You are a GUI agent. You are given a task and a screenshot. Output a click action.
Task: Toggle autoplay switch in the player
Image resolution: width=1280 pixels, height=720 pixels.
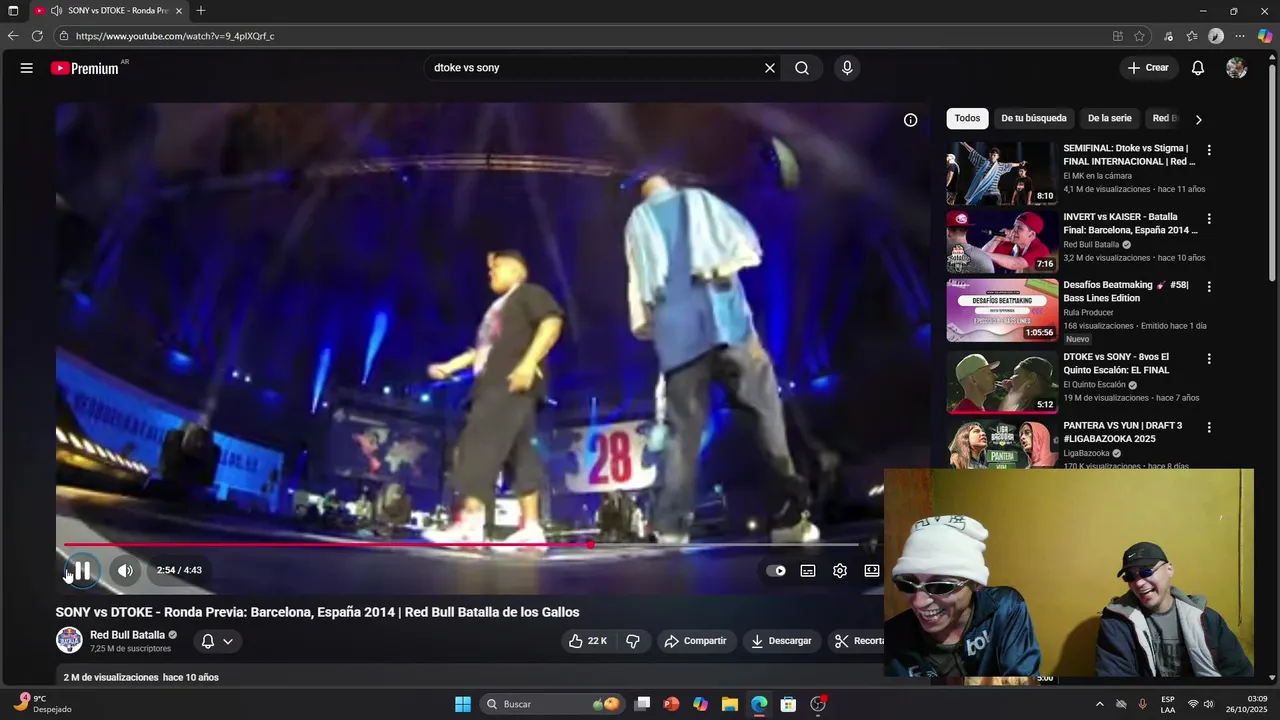point(776,571)
